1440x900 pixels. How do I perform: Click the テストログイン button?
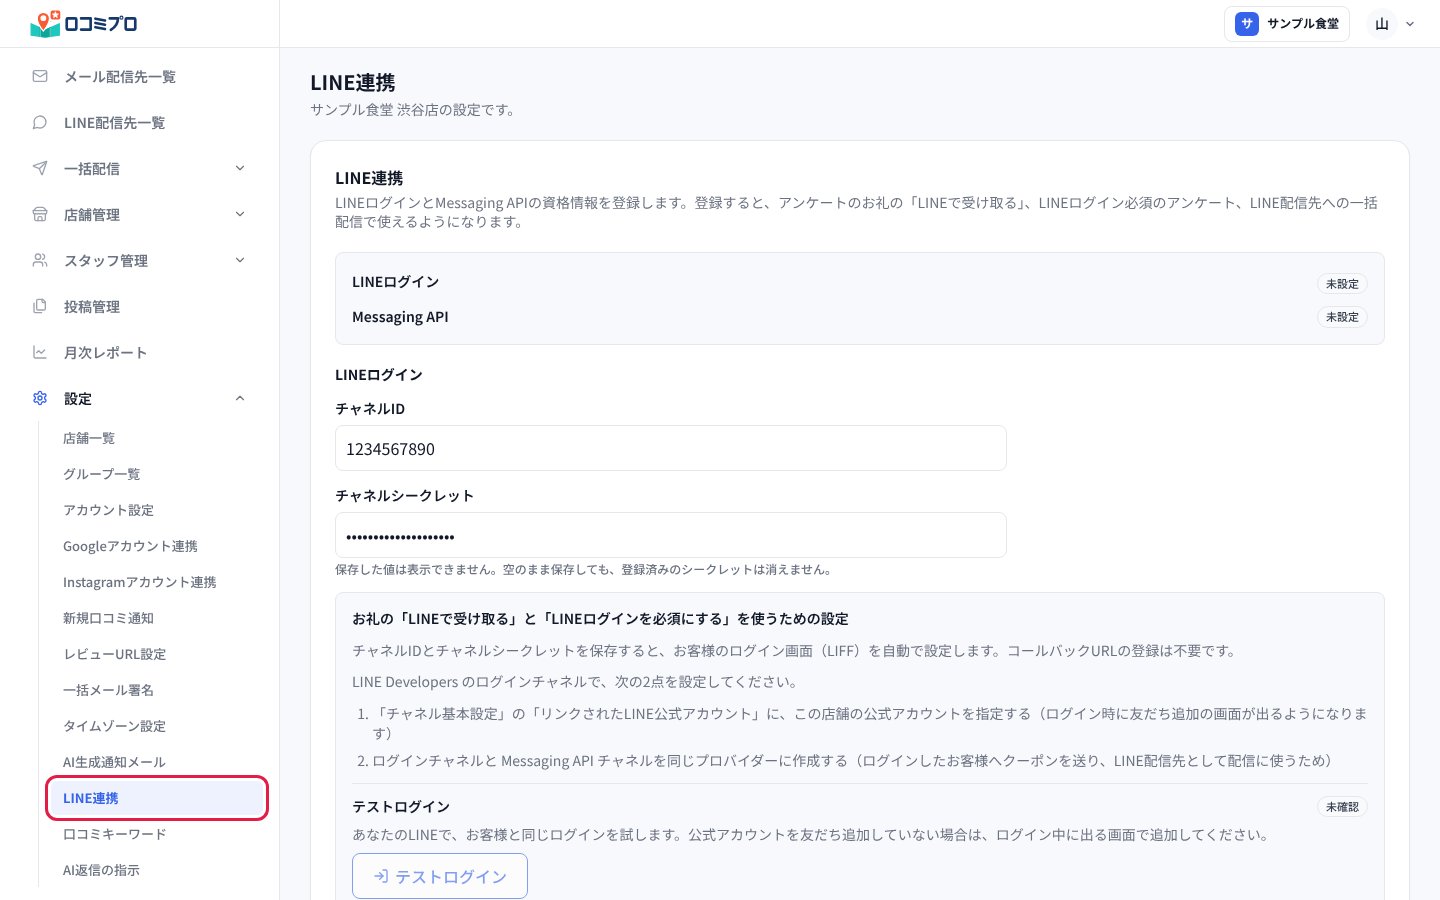(x=440, y=877)
